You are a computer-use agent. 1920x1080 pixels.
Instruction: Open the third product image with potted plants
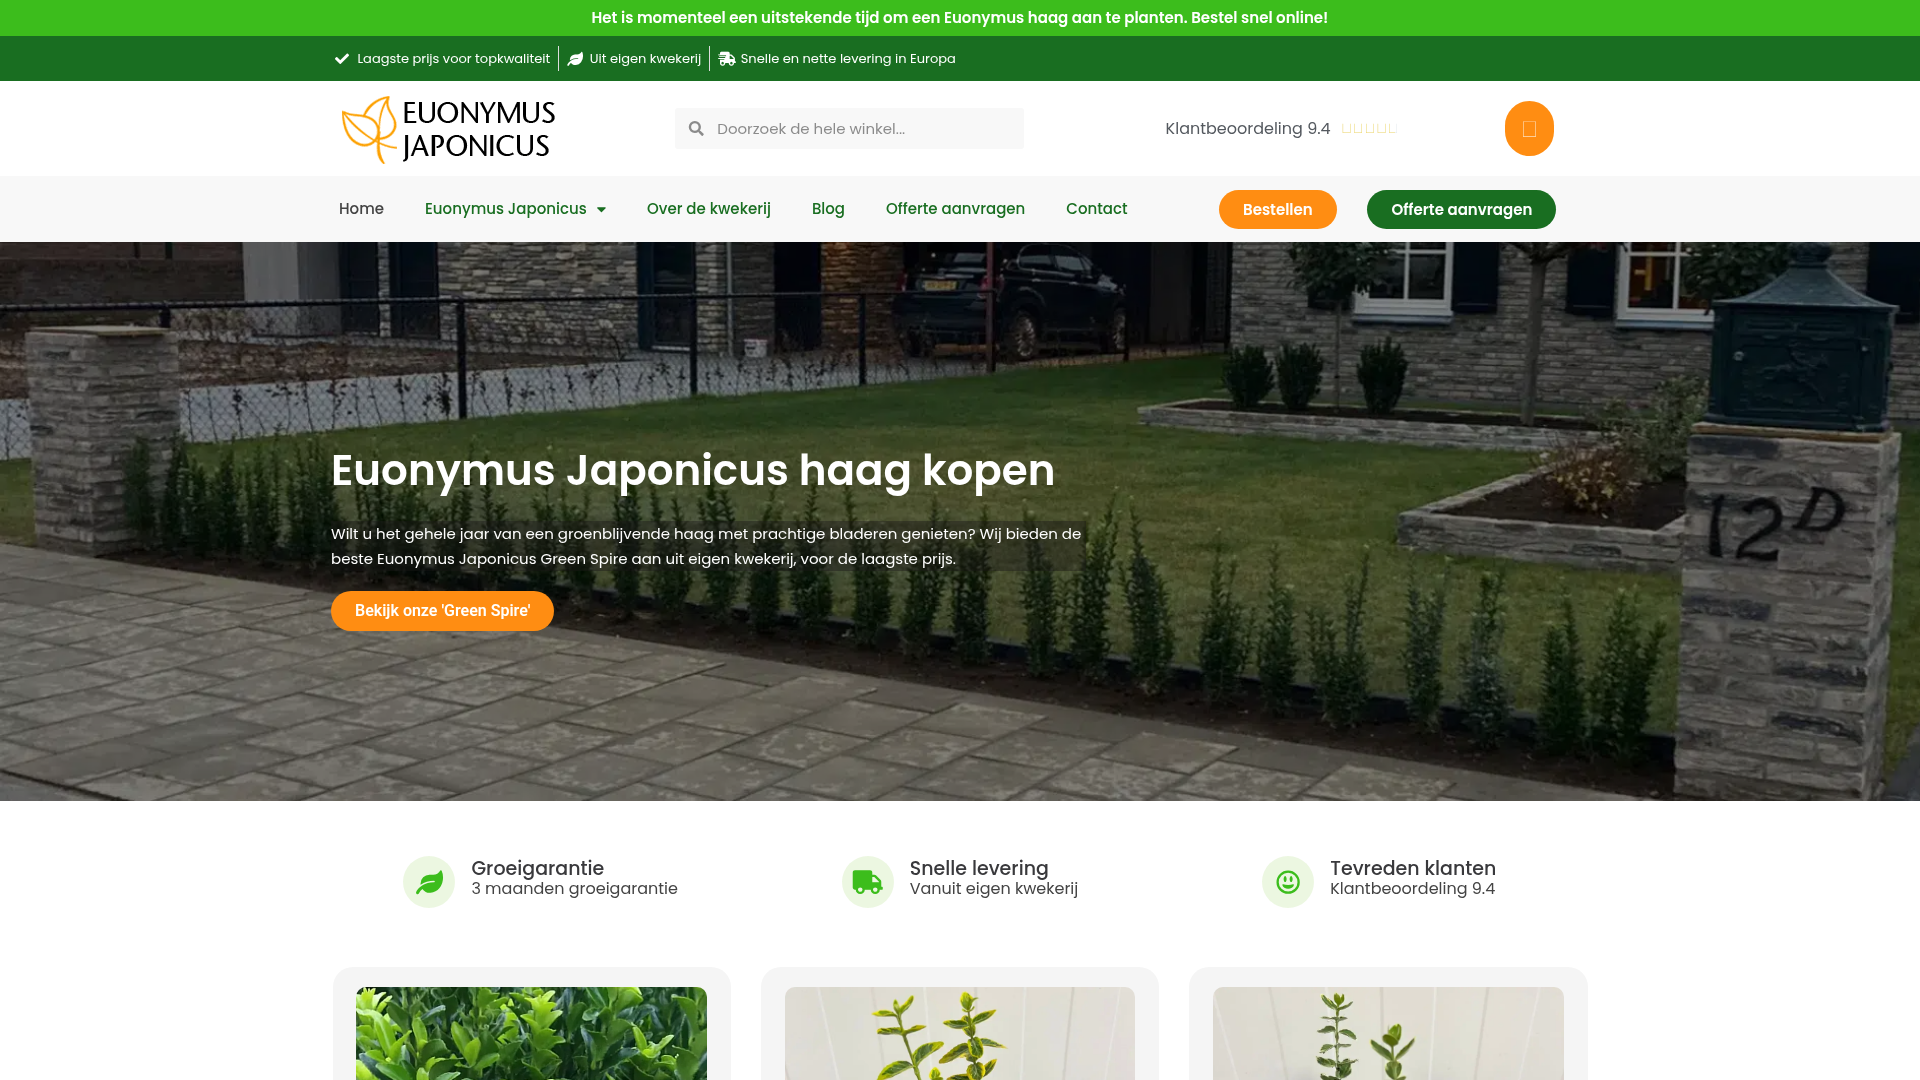click(x=1388, y=1034)
